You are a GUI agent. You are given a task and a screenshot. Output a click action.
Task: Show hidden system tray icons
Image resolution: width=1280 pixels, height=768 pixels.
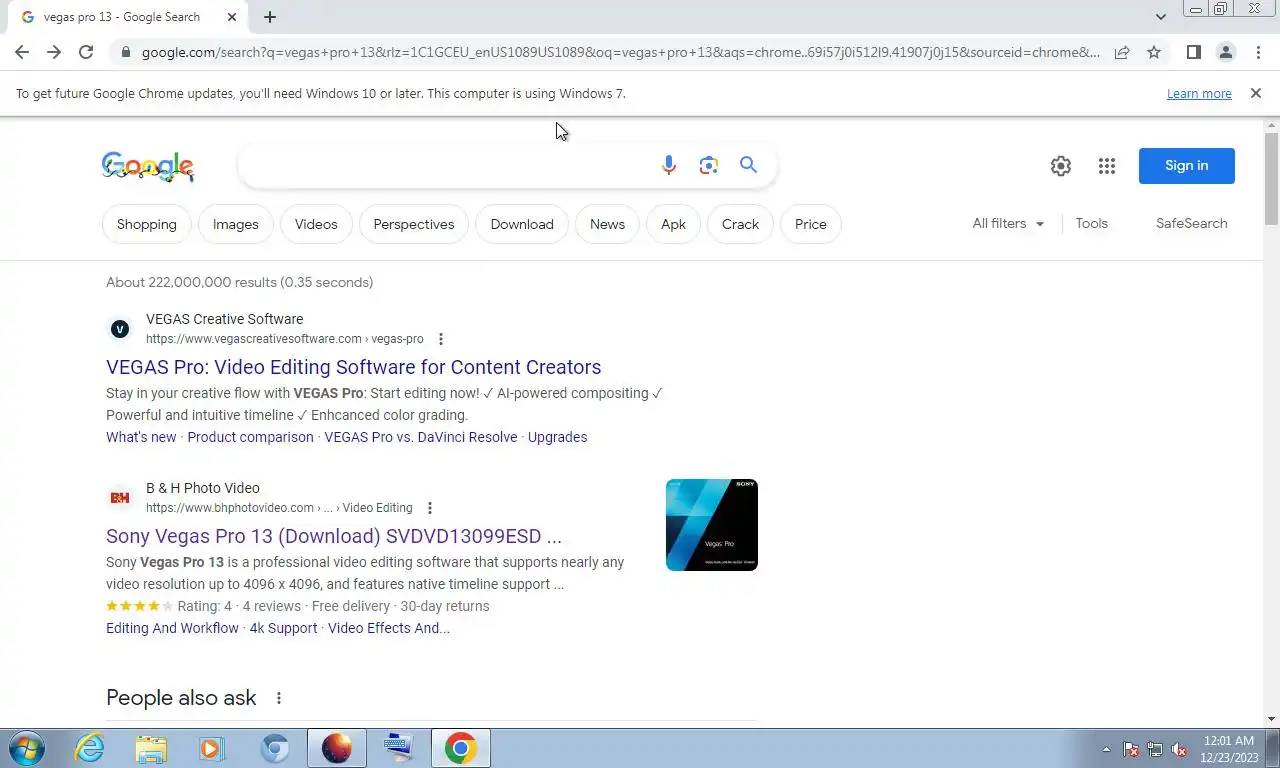click(1106, 749)
